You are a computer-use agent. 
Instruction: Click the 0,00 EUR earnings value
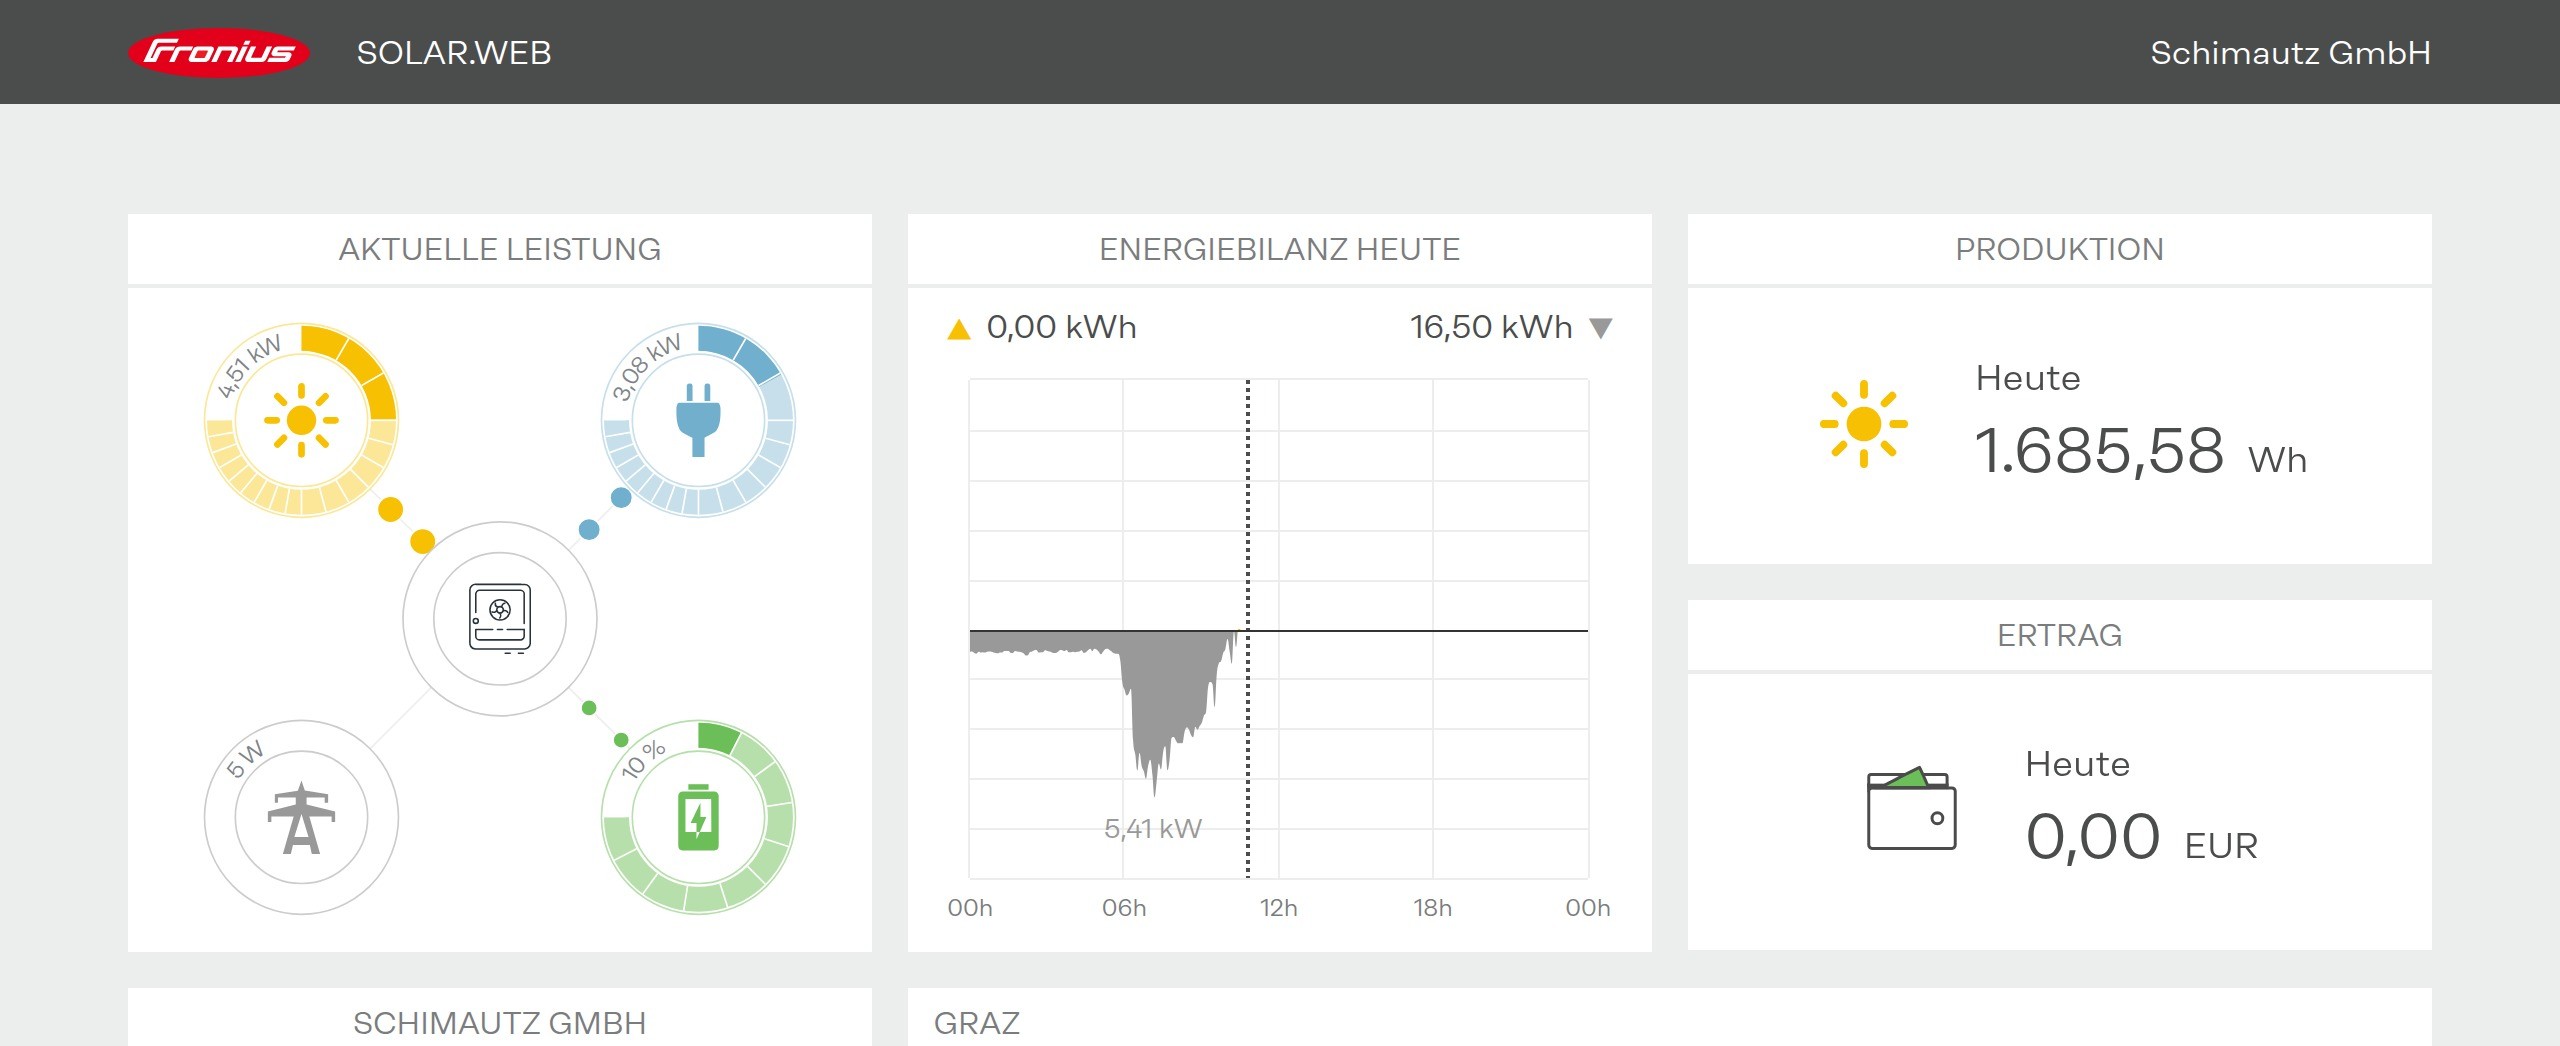[2141, 838]
